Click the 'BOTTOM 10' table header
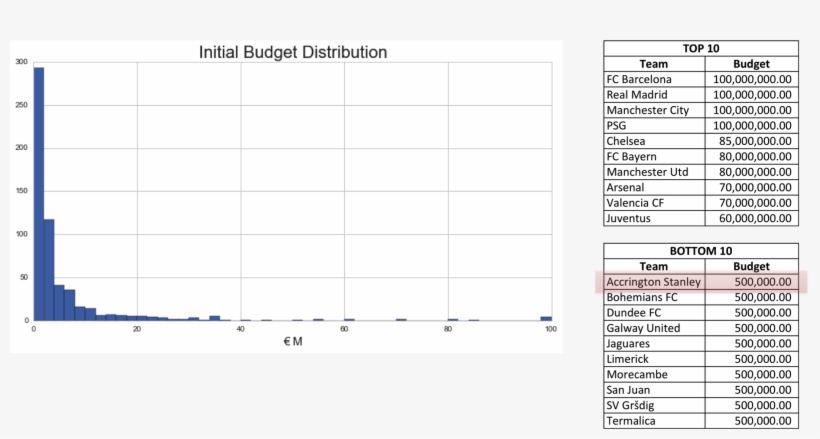The image size is (820, 439). click(x=701, y=251)
